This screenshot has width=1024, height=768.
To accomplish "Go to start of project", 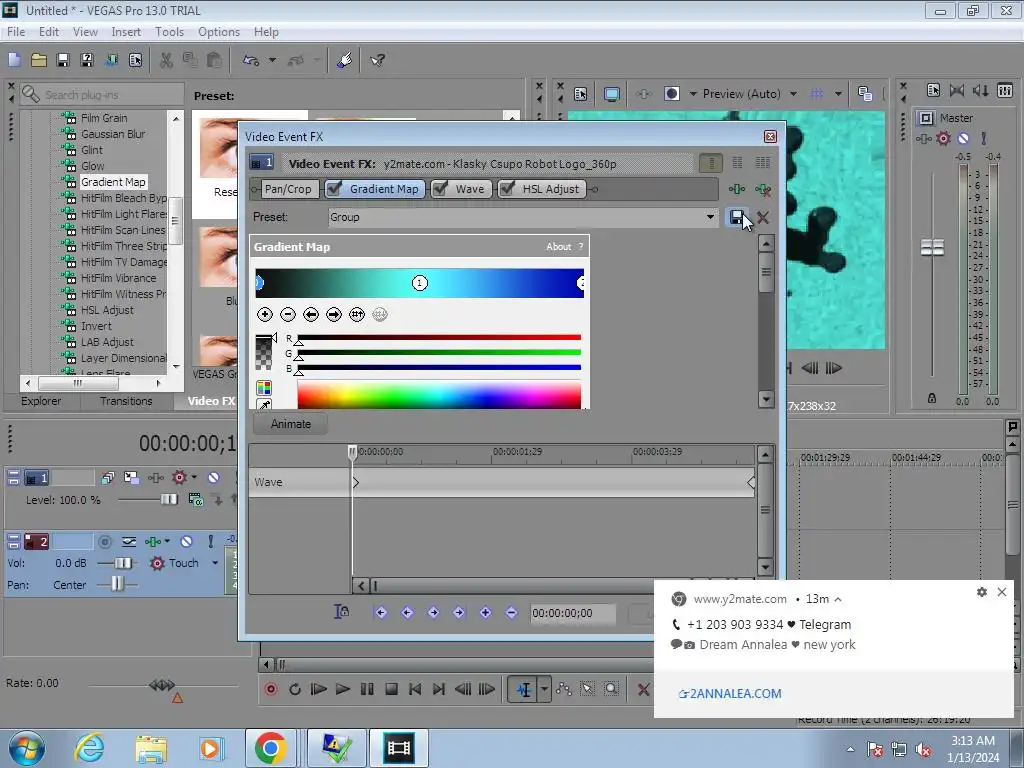I will pyautogui.click(x=415, y=689).
